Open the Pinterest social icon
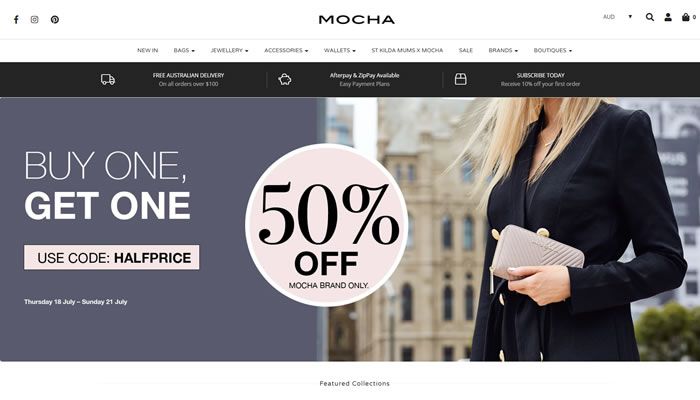The width and height of the screenshot is (700, 400). click(x=54, y=20)
